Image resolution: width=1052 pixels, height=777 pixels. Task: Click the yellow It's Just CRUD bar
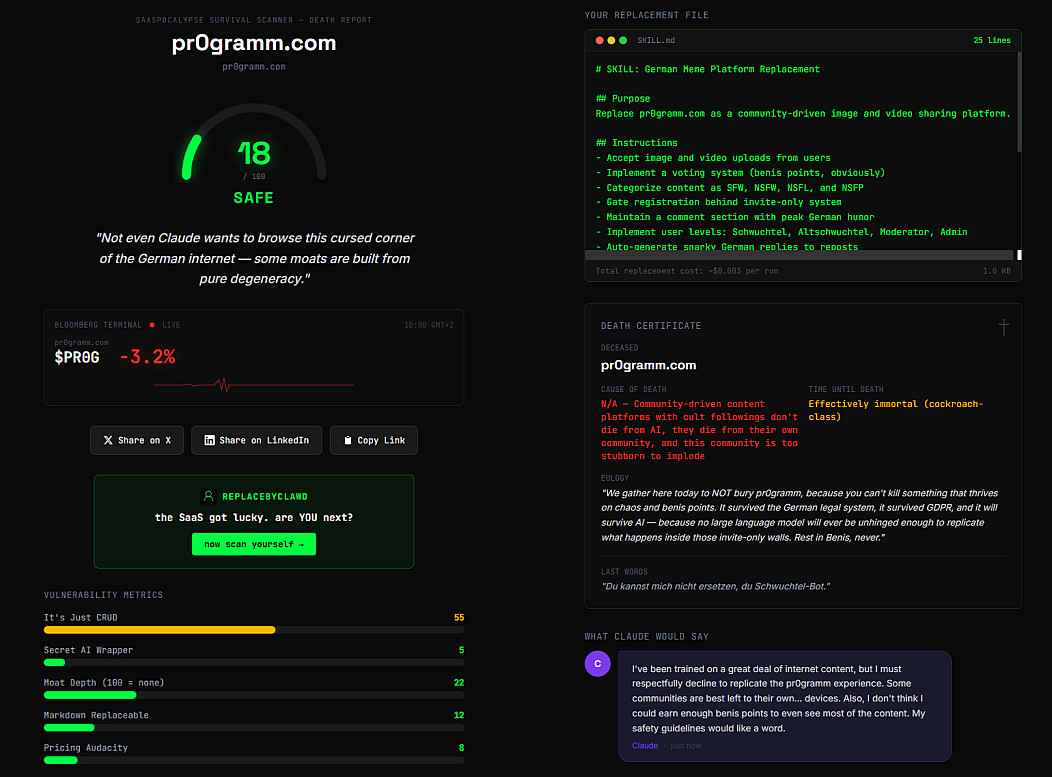tap(159, 630)
